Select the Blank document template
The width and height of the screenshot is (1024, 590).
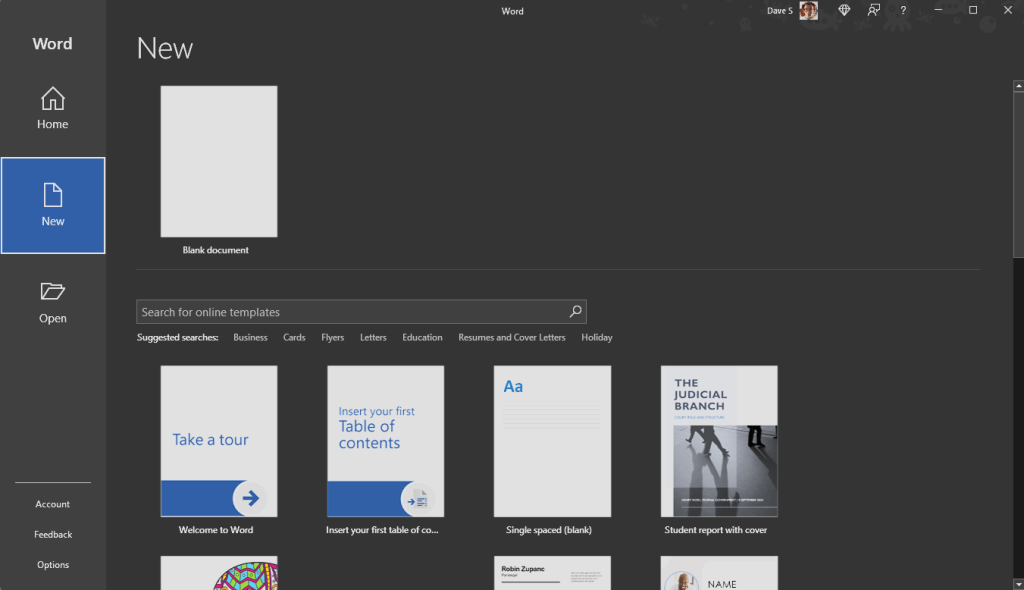(x=218, y=161)
